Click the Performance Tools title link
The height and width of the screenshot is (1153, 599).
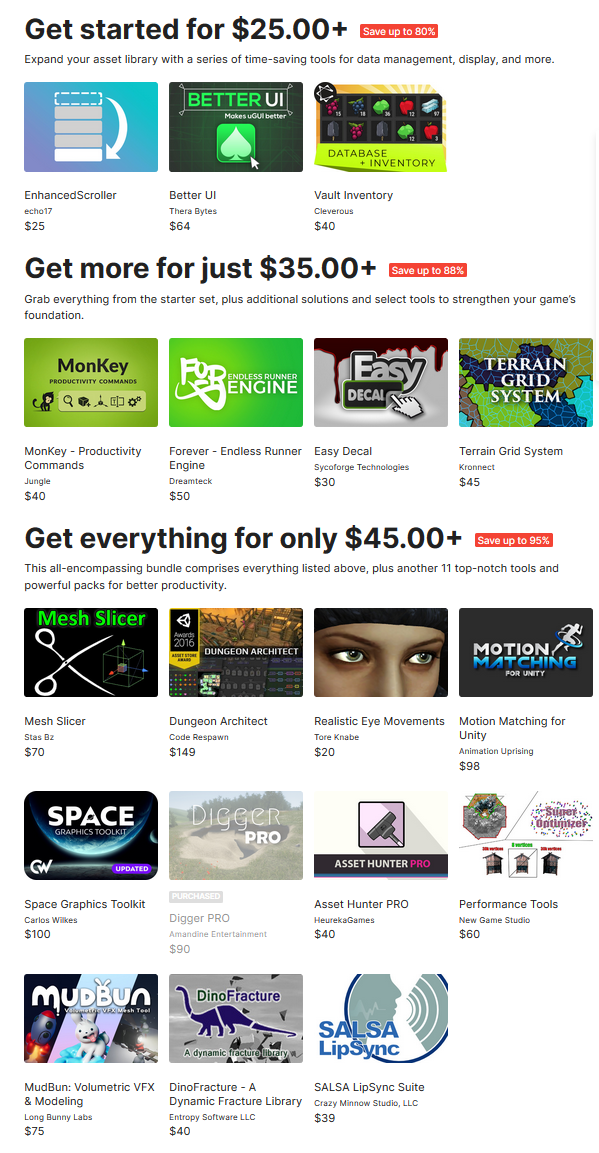point(509,904)
